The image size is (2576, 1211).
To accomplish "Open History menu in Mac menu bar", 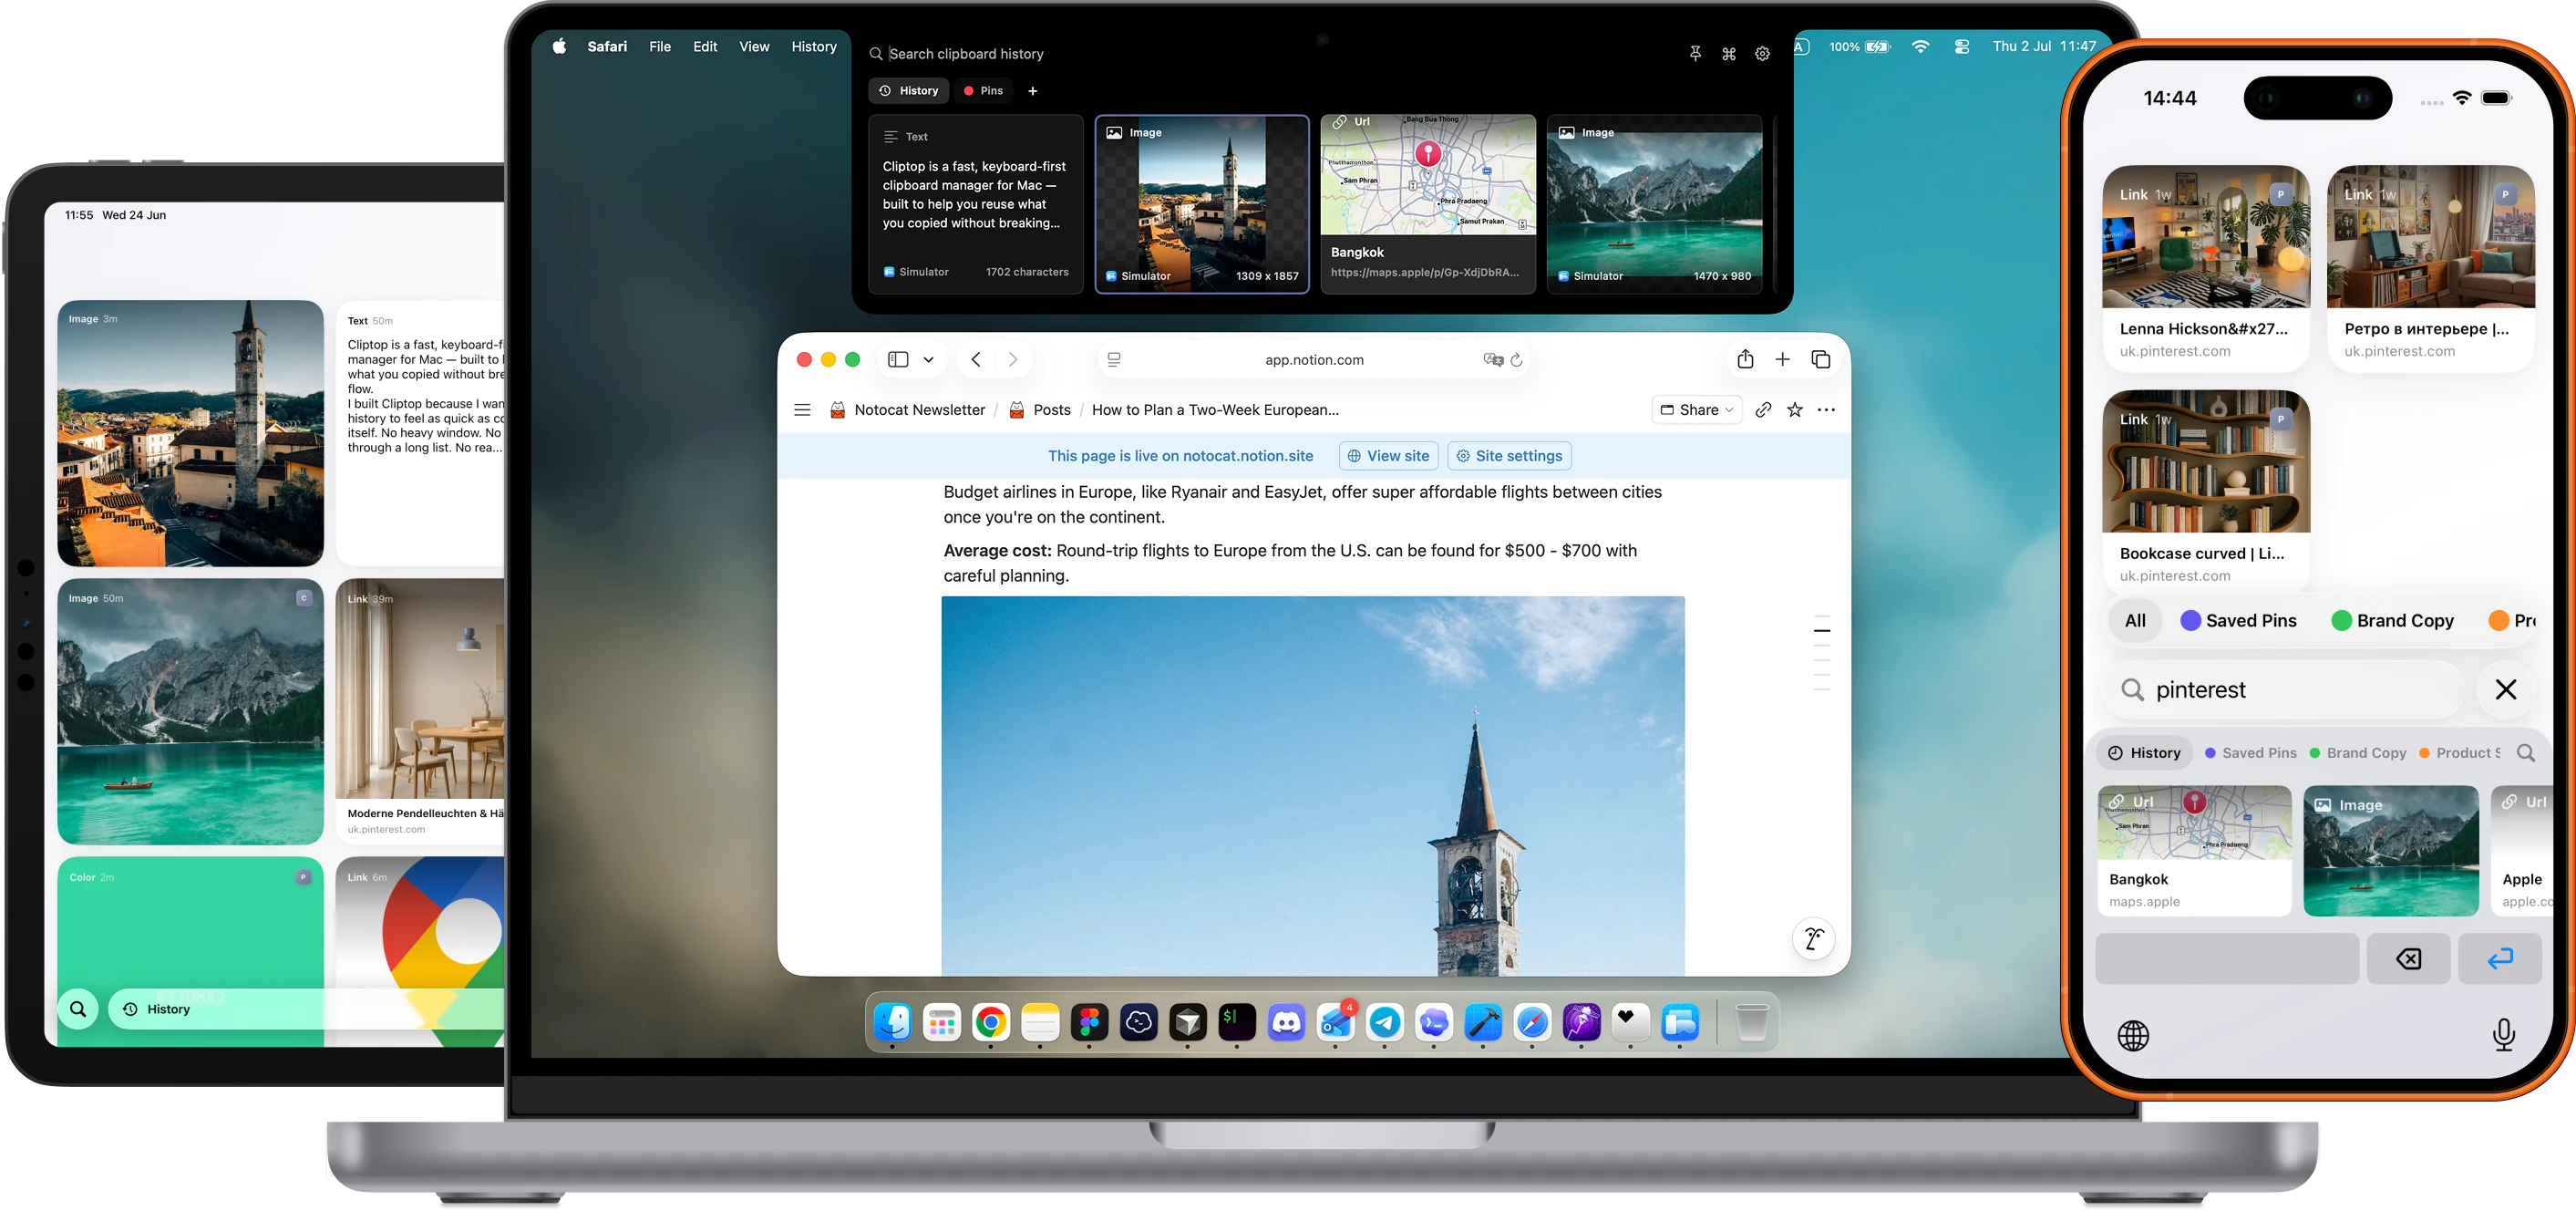I will [814, 47].
